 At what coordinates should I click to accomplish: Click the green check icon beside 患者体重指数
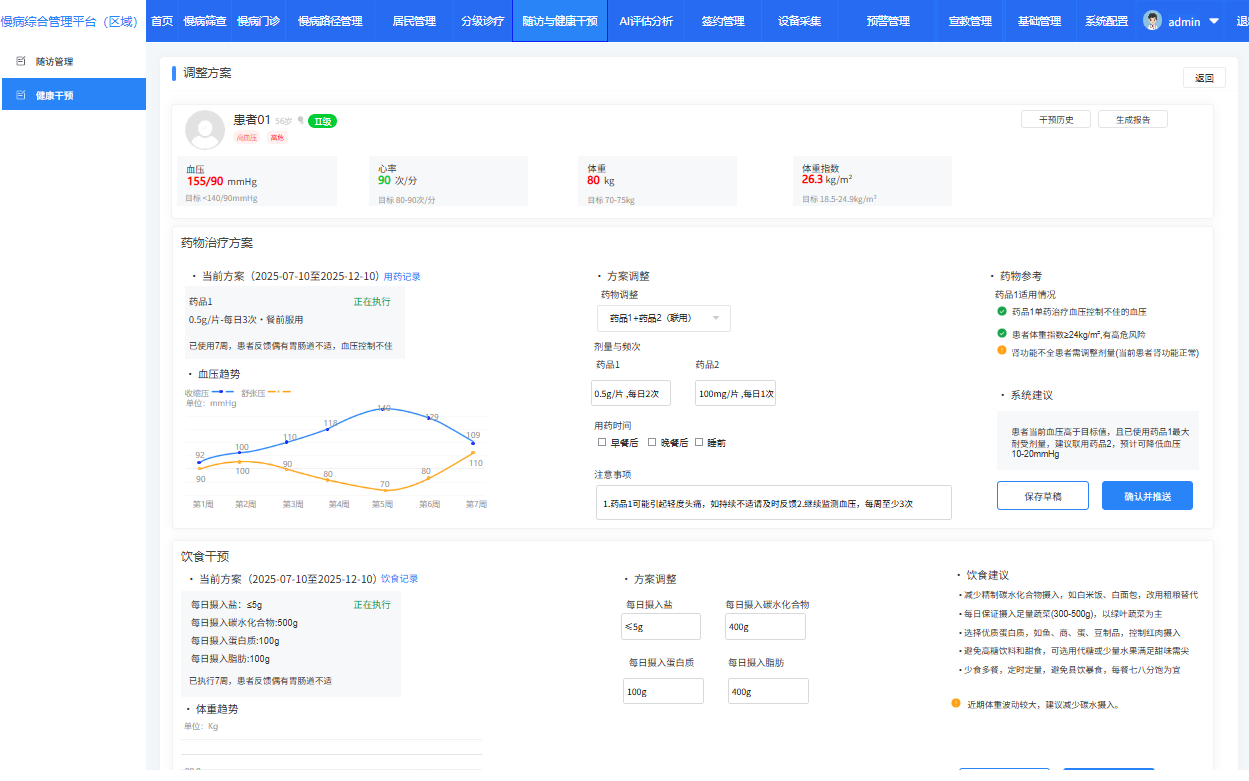(x=1002, y=333)
